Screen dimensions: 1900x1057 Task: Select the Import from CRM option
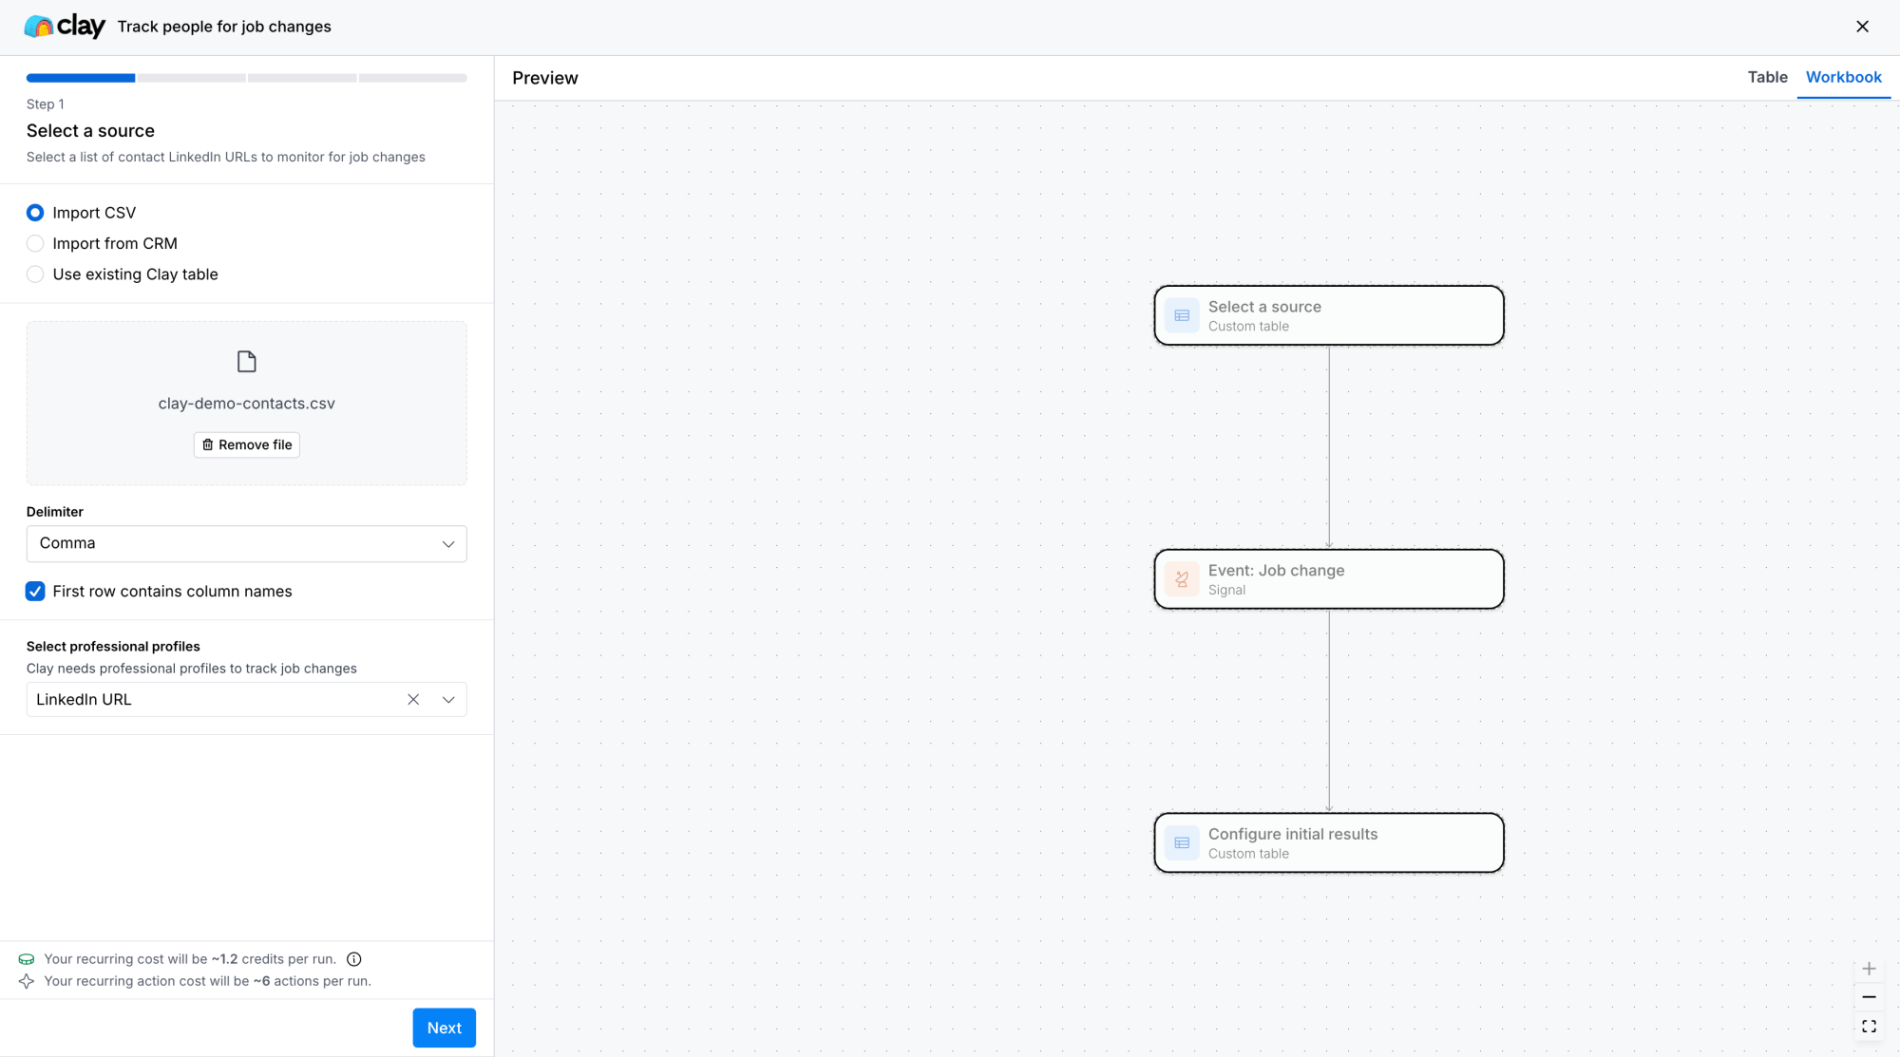coord(35,244)
